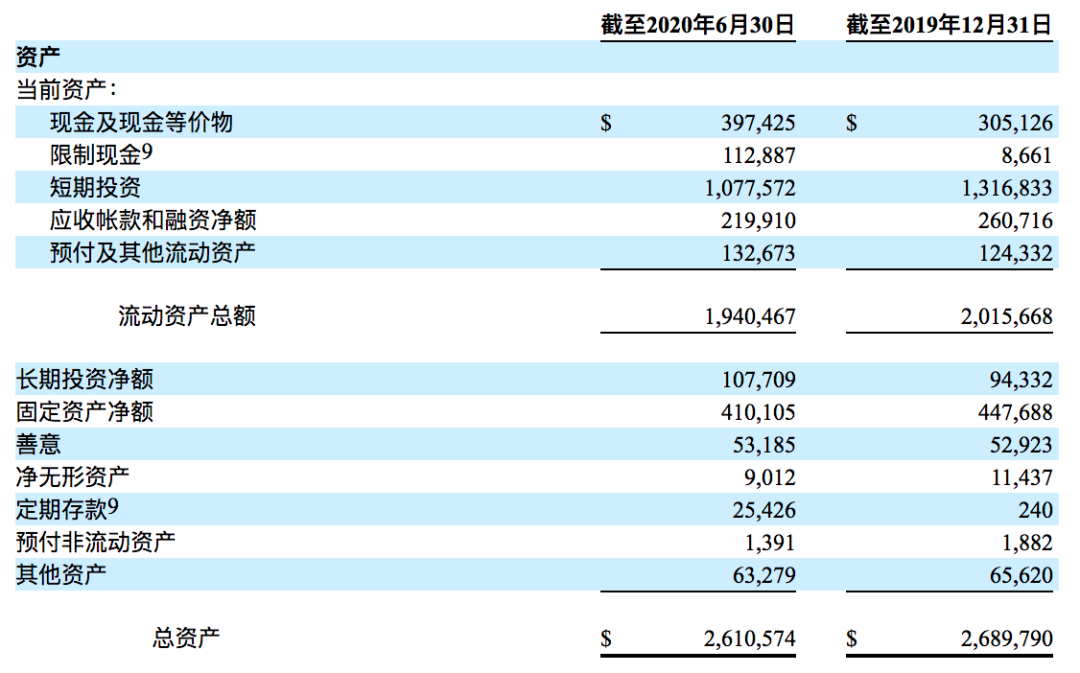
Task: Select the value 1,391
Action: pos(770,543)
